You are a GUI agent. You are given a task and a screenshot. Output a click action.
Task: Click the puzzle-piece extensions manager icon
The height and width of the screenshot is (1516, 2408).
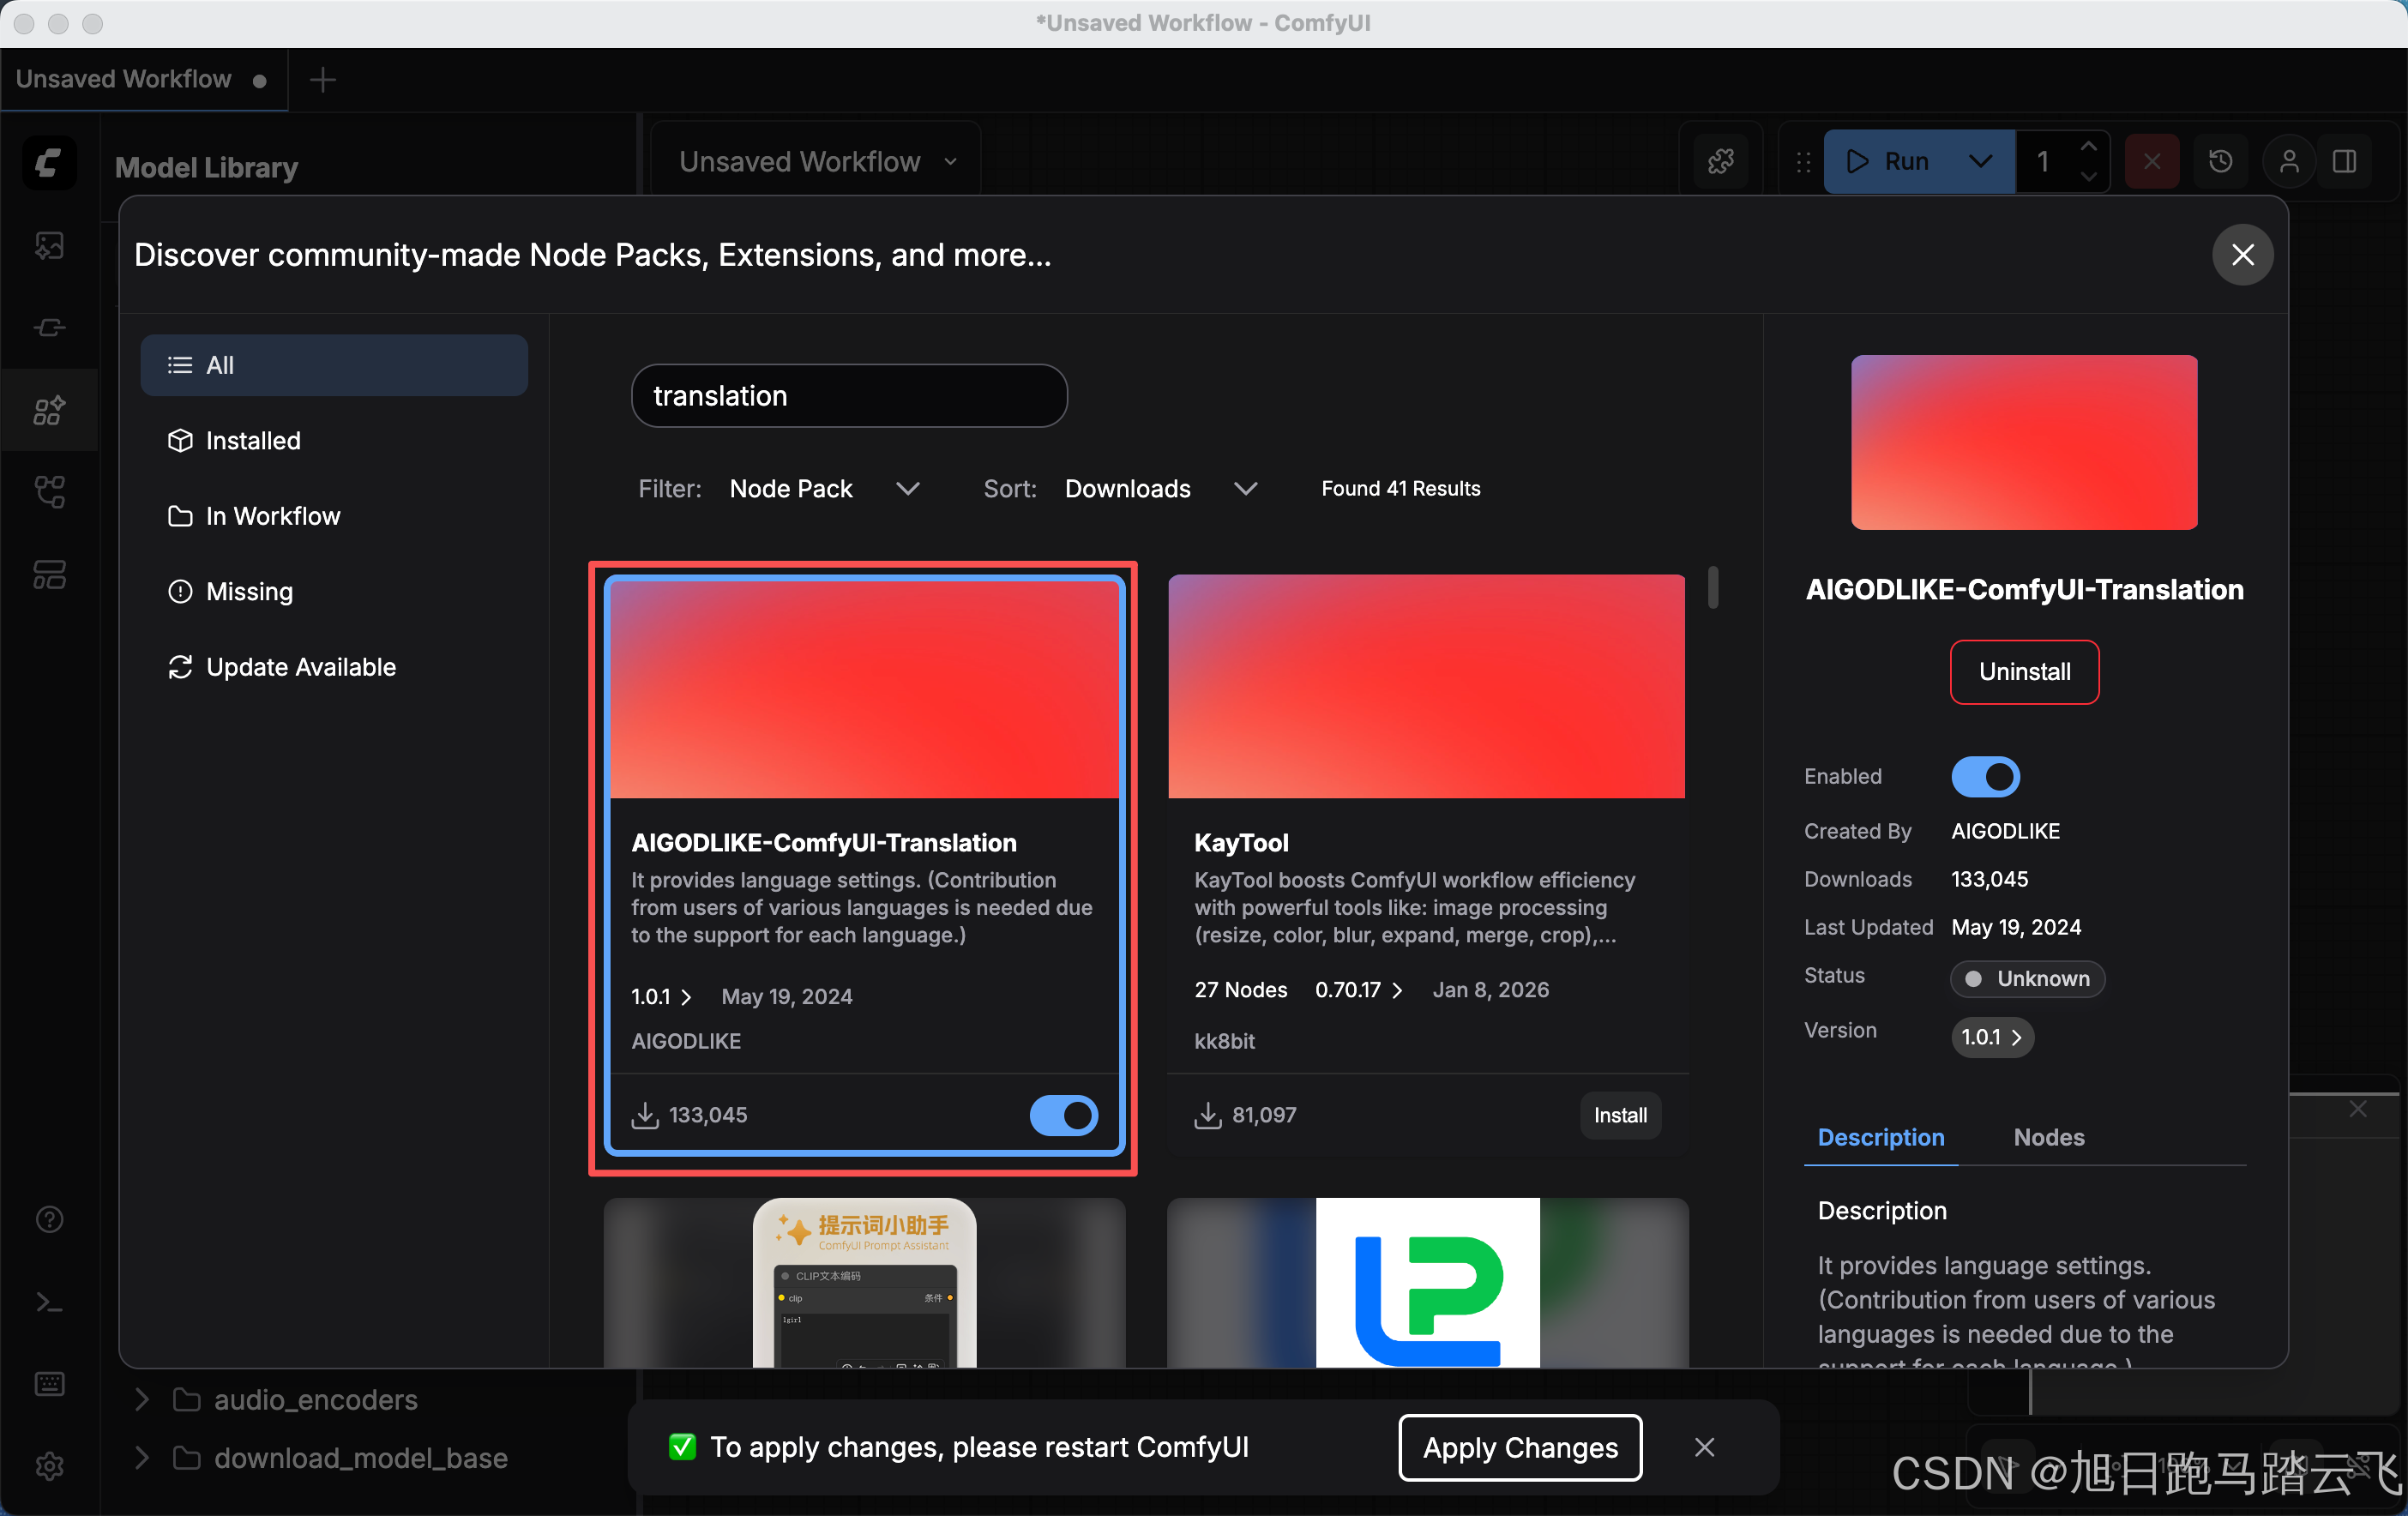[x=1720, y=161]
